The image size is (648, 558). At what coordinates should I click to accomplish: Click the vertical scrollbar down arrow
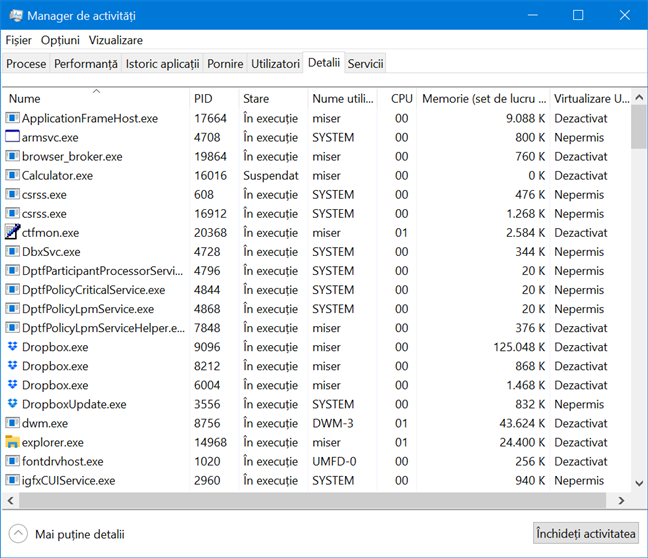639,483
